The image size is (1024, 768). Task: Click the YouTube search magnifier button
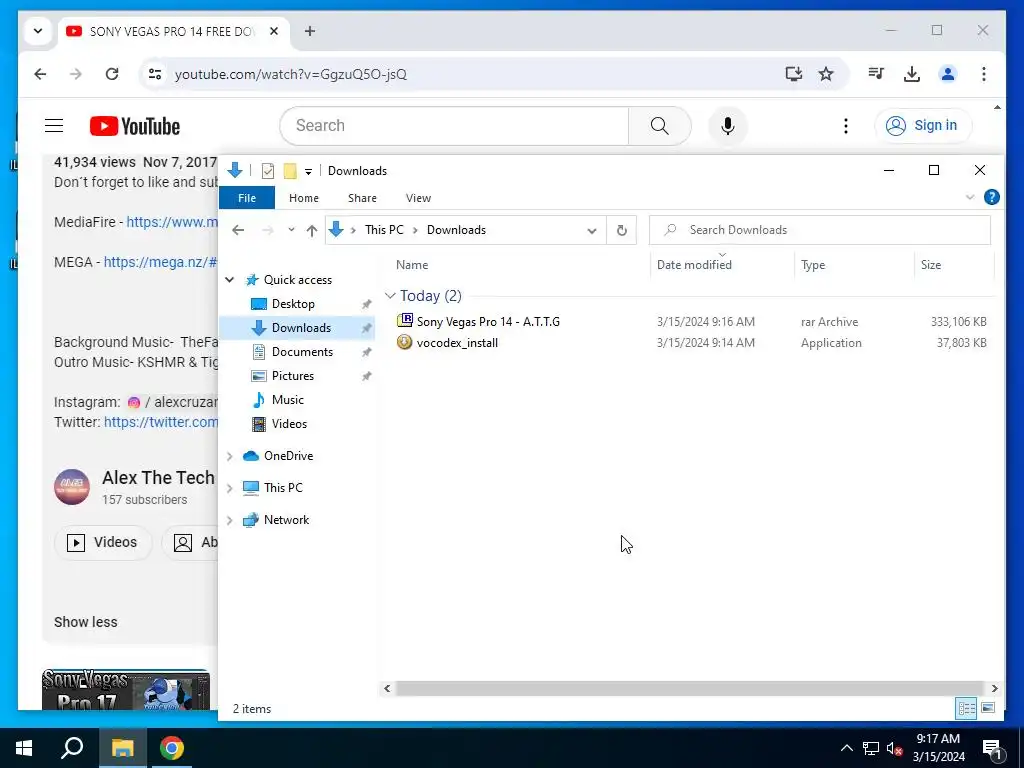[660, 125]
